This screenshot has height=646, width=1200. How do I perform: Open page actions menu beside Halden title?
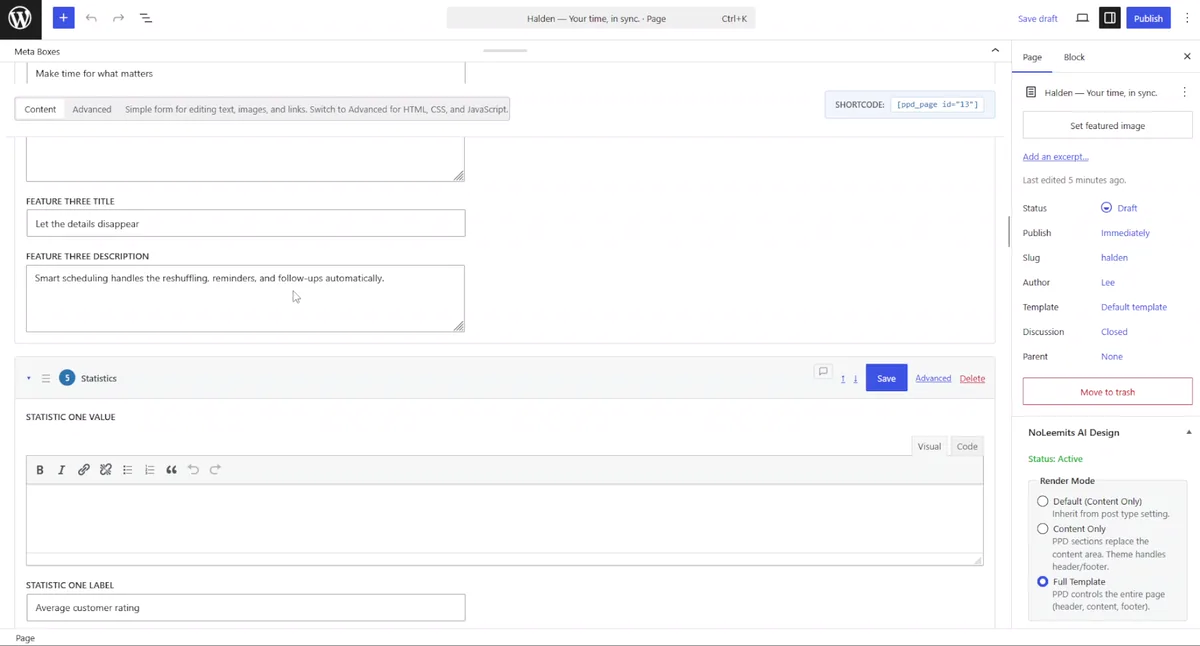pos(1184,92)
